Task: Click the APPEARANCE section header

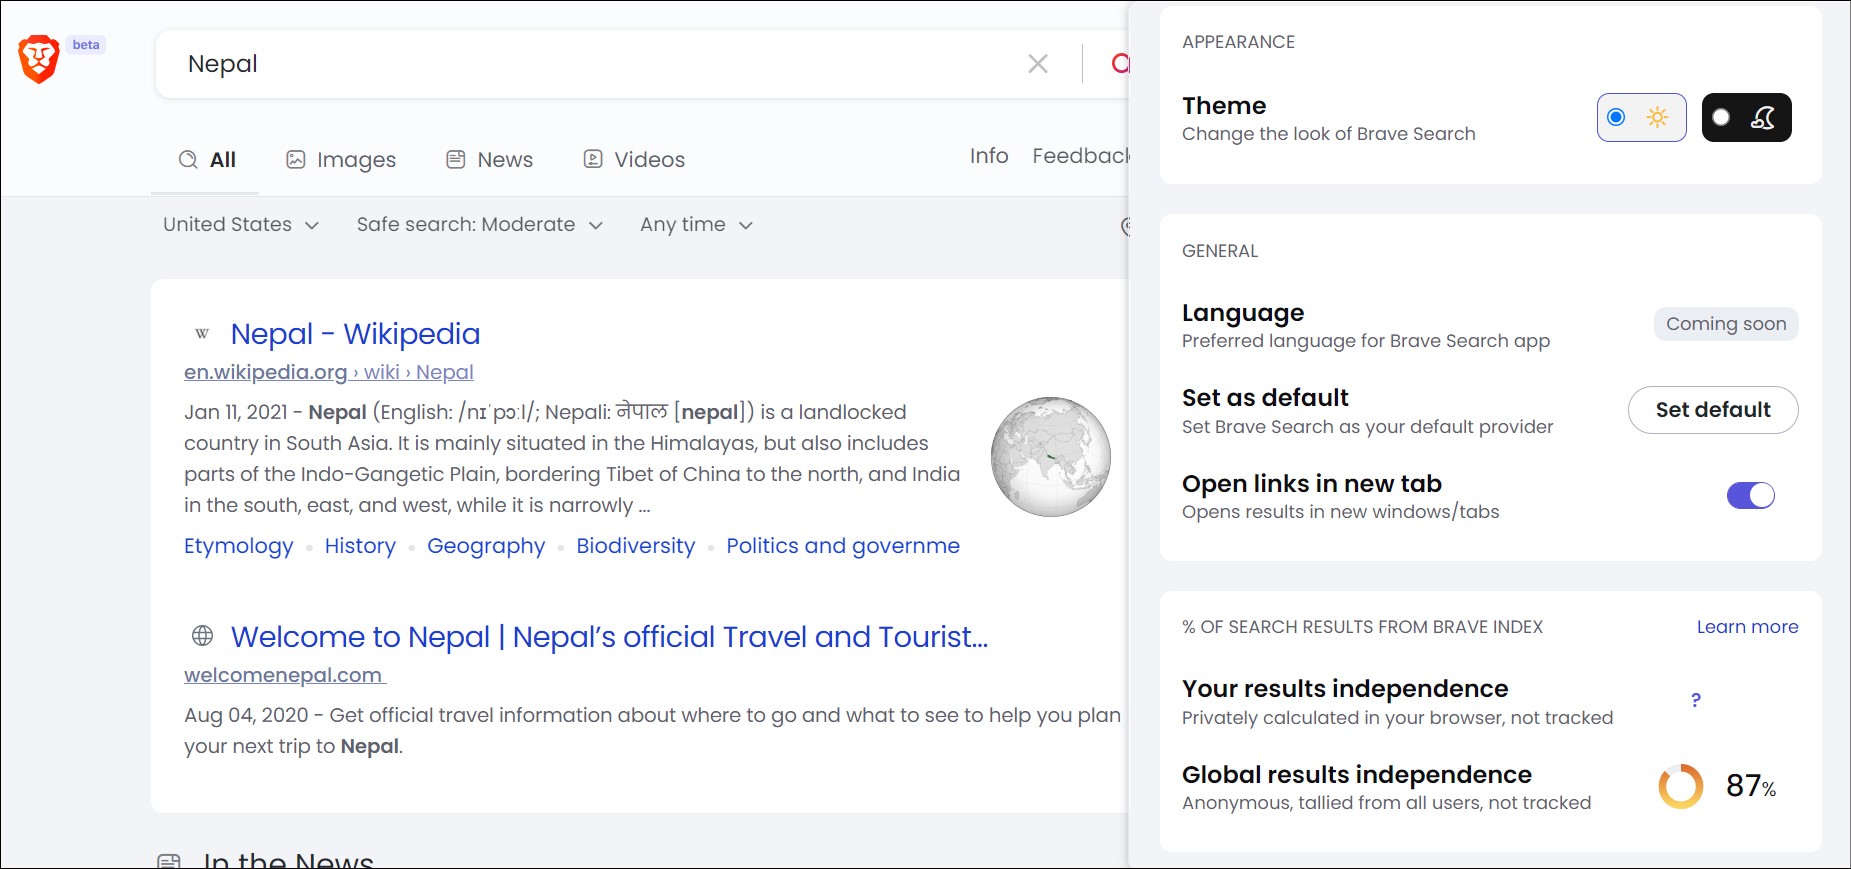Action: (x=1238, y=42)
